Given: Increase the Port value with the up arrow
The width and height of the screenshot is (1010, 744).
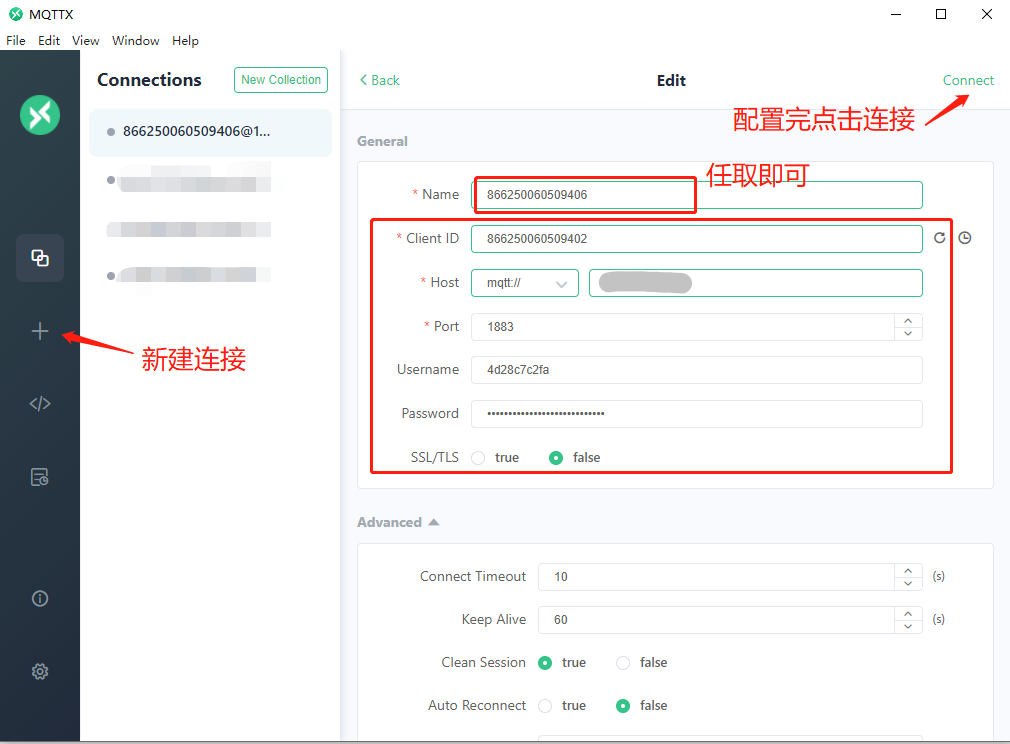Looking at the screenshot, I should click(x=908, y=320).
